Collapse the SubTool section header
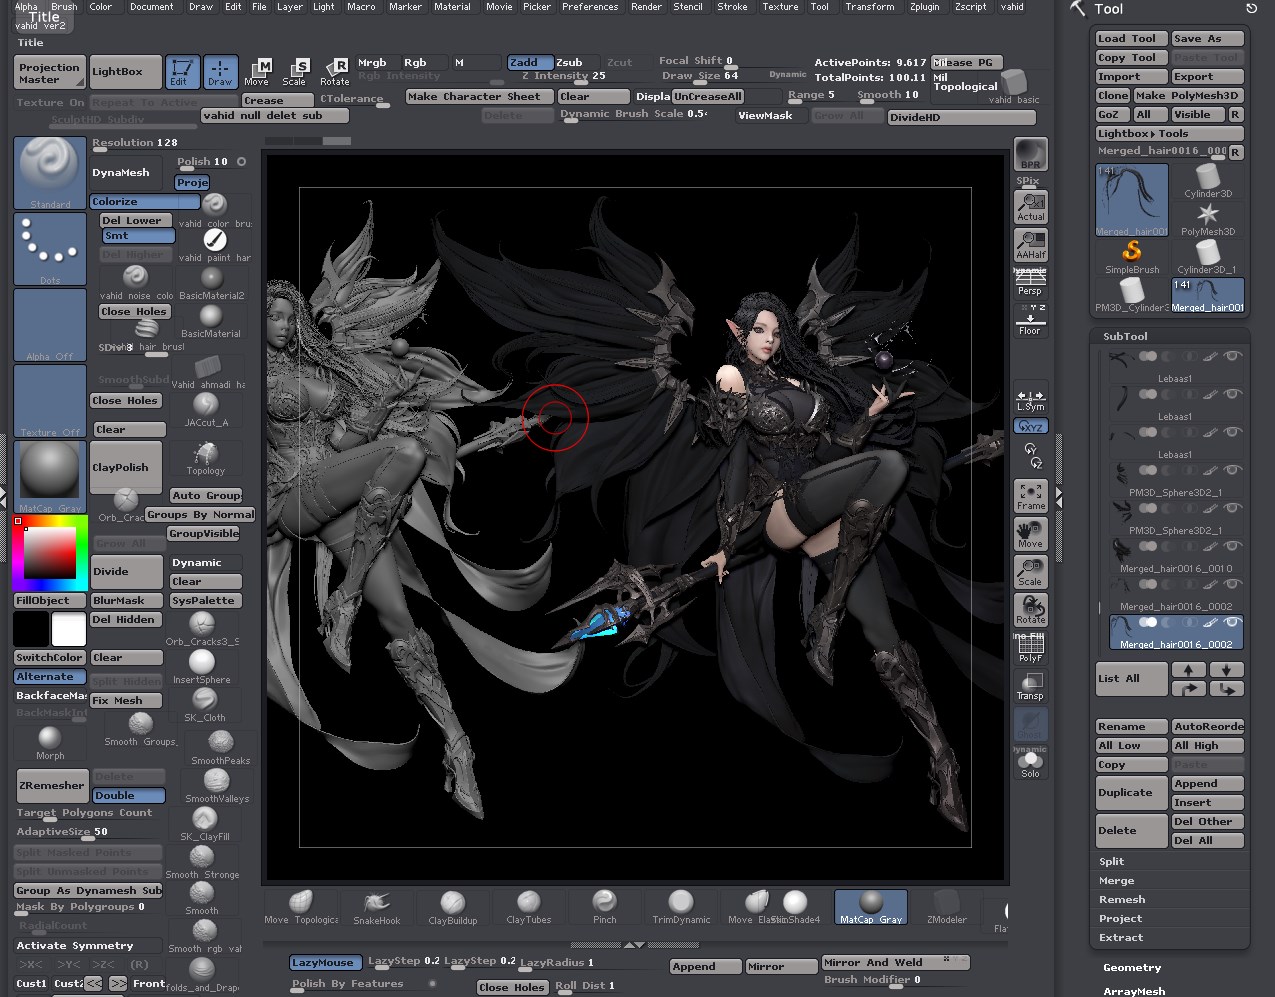The image size is (1275, 997). click(1125, 337)
